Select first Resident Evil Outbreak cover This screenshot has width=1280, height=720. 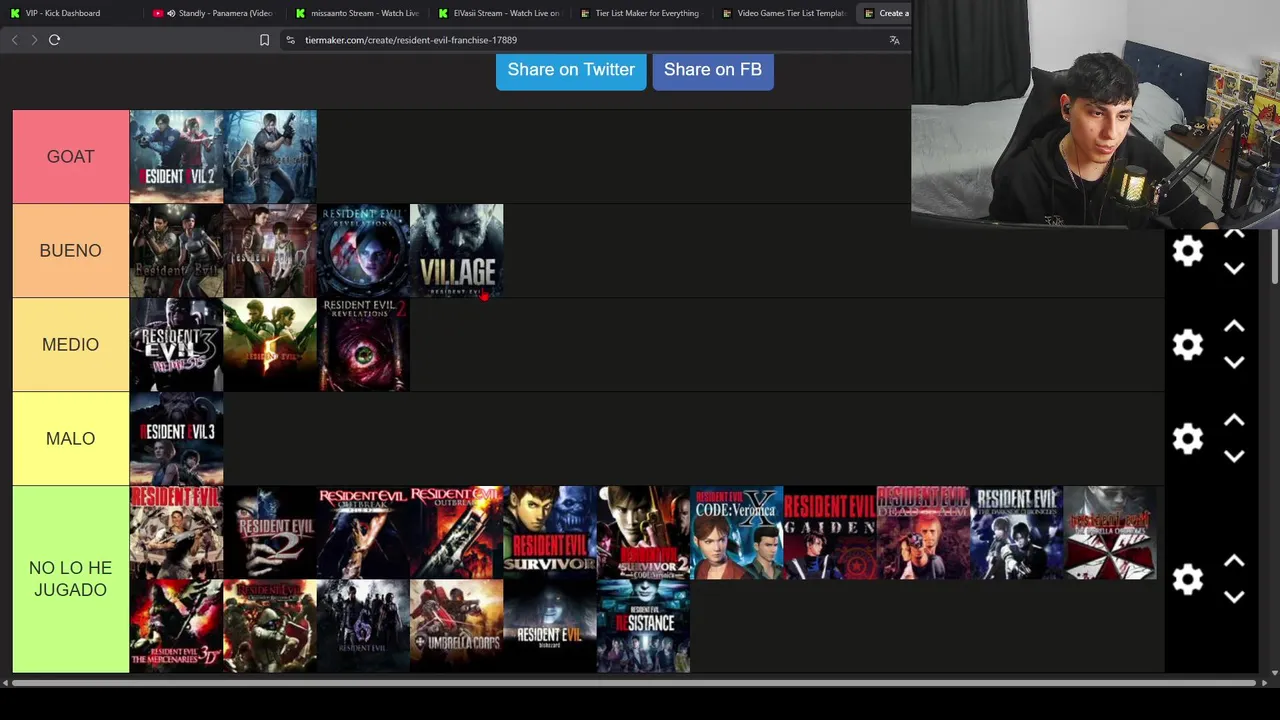pos(363,533)
